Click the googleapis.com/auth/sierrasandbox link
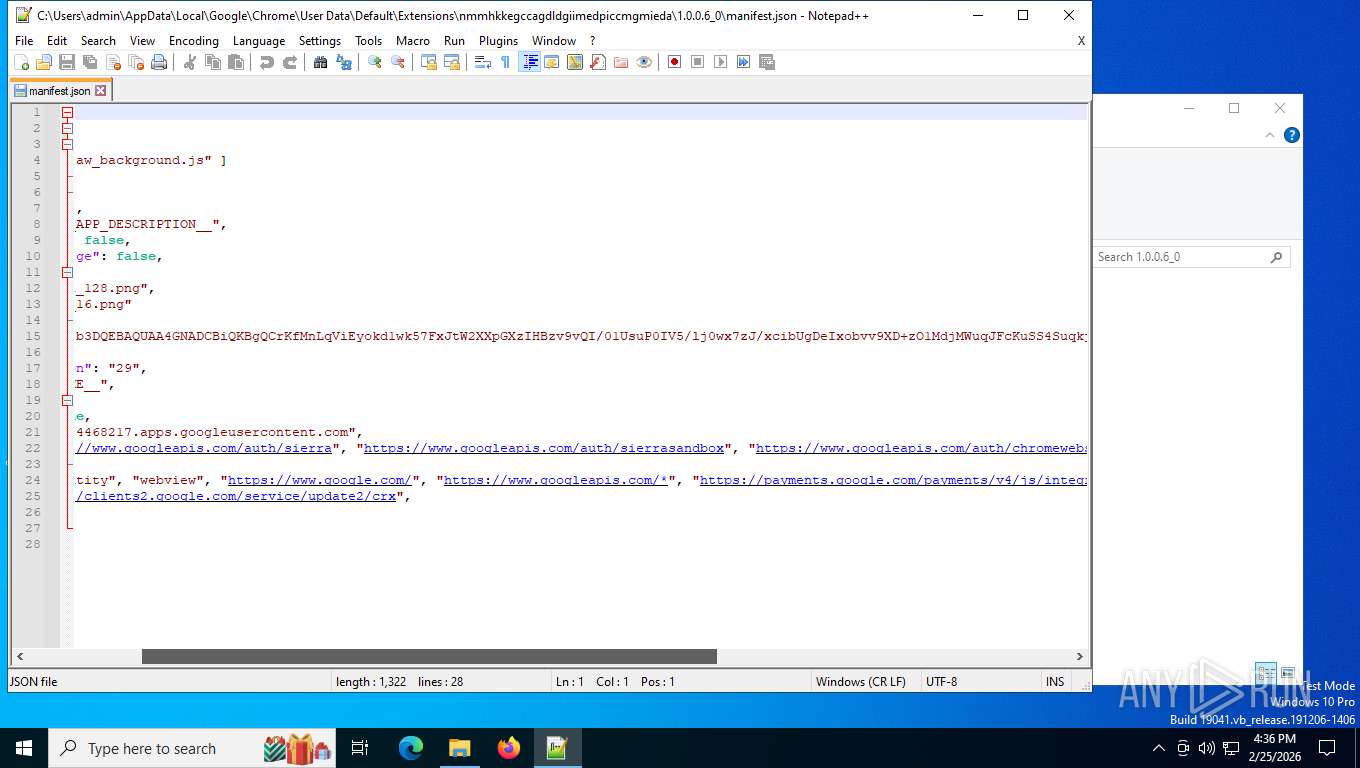The image size is (1360, 768). click(544, 448)
